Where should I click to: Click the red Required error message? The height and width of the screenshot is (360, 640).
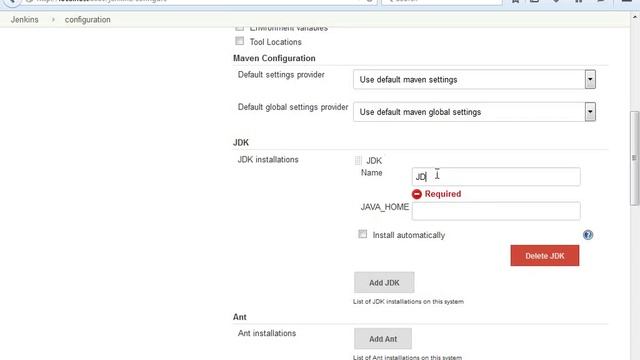[x=443, y=194]
